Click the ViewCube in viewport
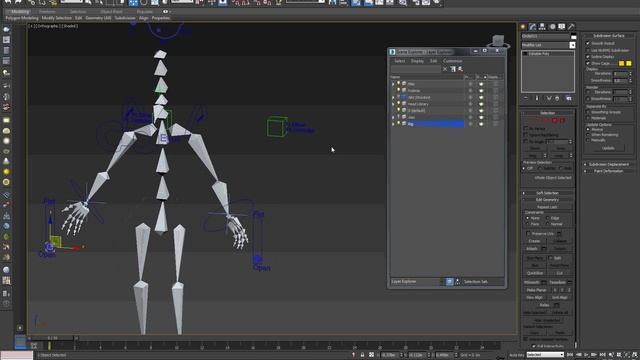 498,41
